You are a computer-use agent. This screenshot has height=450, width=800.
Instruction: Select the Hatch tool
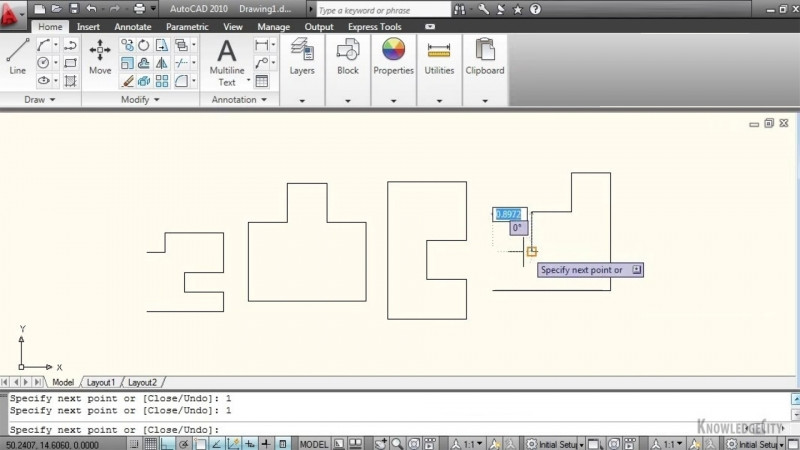(x=70, y=81)
